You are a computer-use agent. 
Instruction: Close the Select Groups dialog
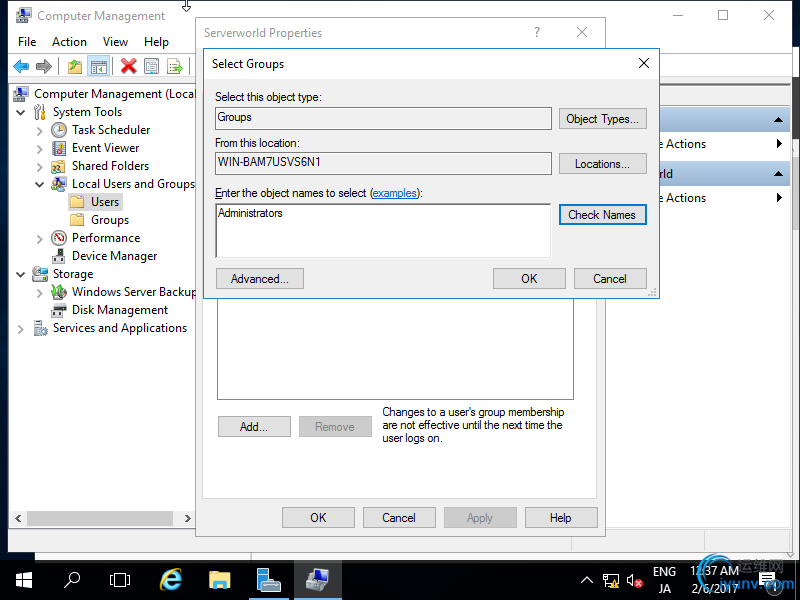tap(644, 63)
